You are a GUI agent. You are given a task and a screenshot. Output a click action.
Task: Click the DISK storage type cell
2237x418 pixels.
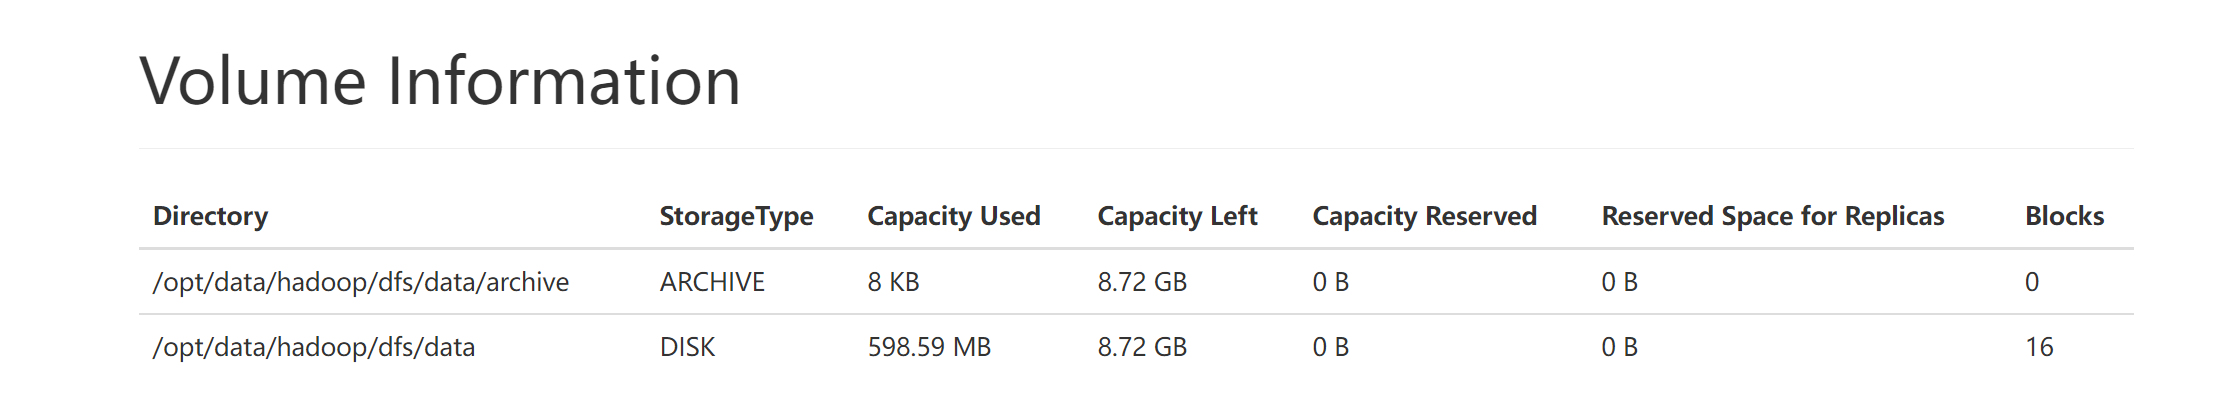pos(687,347)
